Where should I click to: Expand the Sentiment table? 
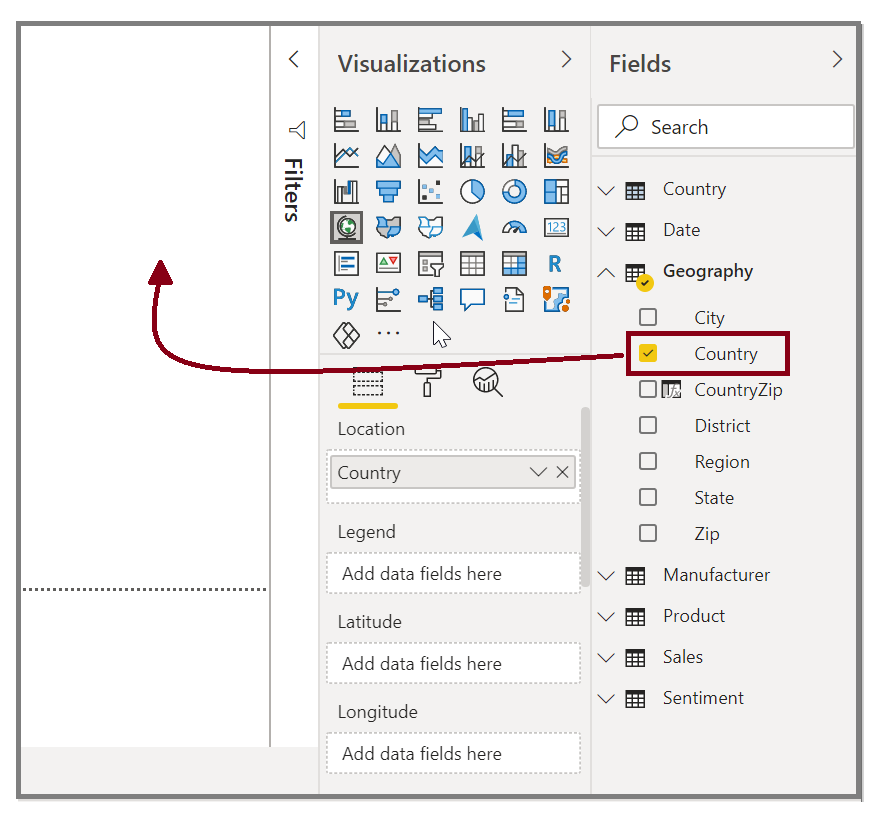606,699
